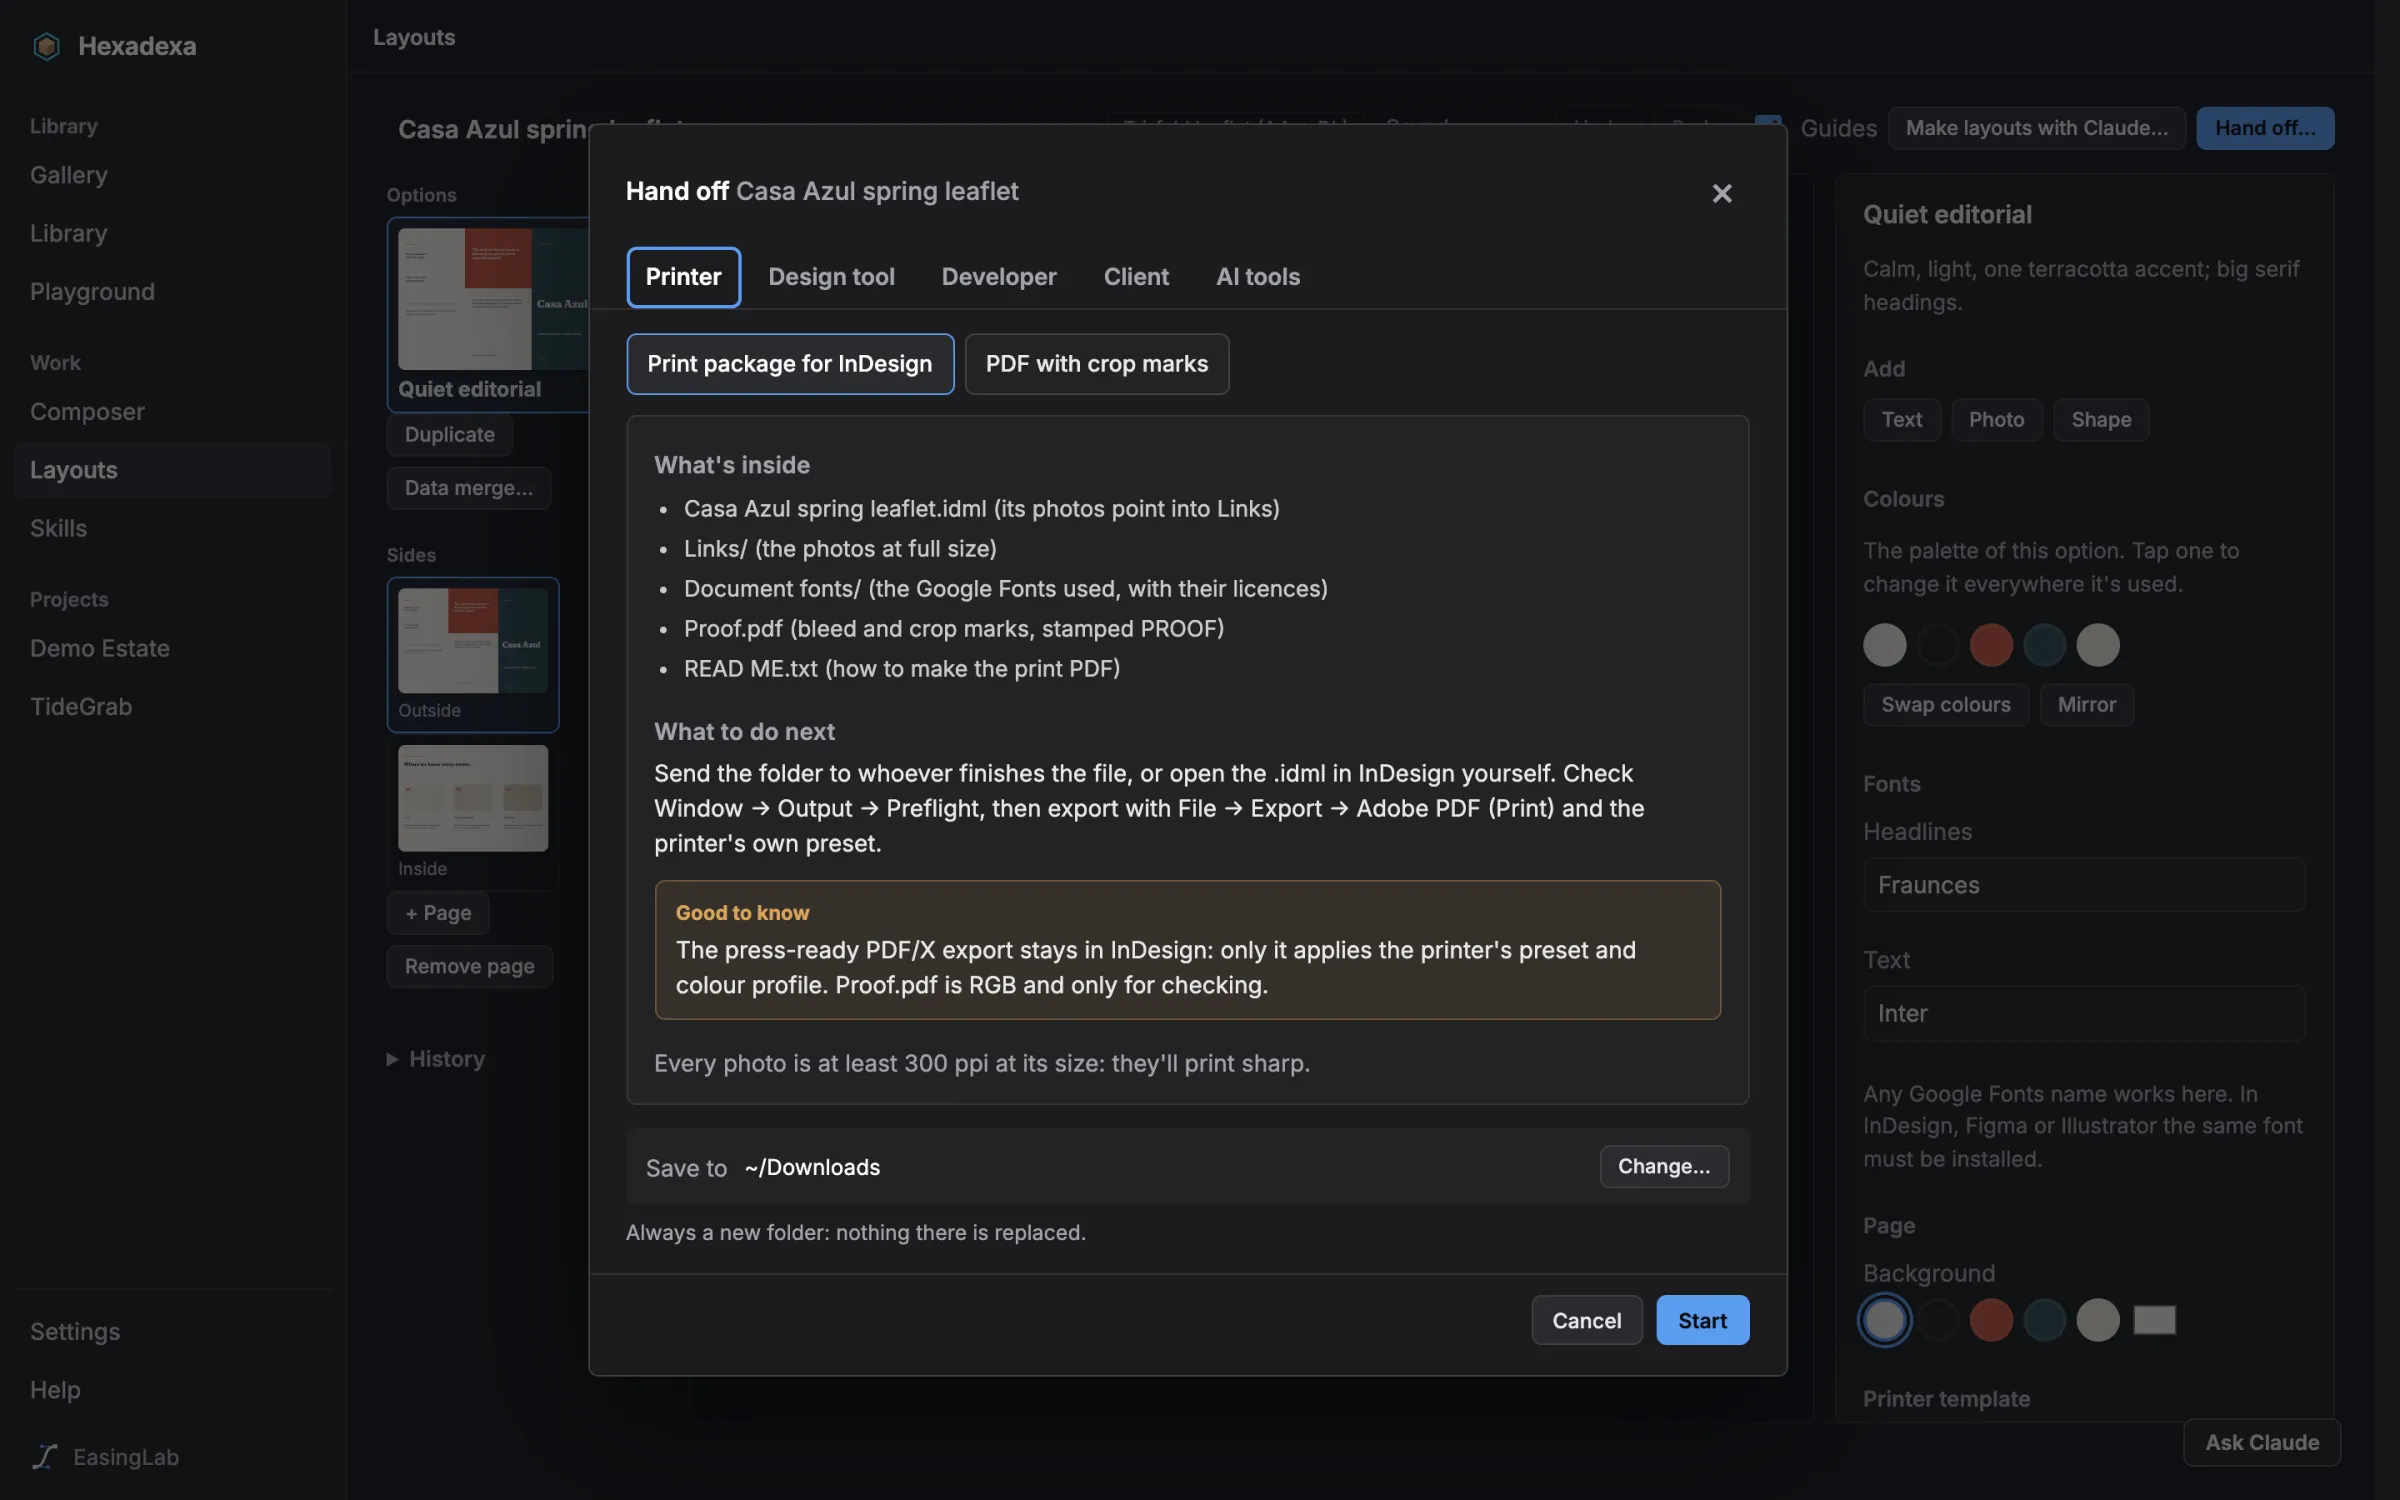
Task: Add a Photo element
Action: [x=1996, y=420]
